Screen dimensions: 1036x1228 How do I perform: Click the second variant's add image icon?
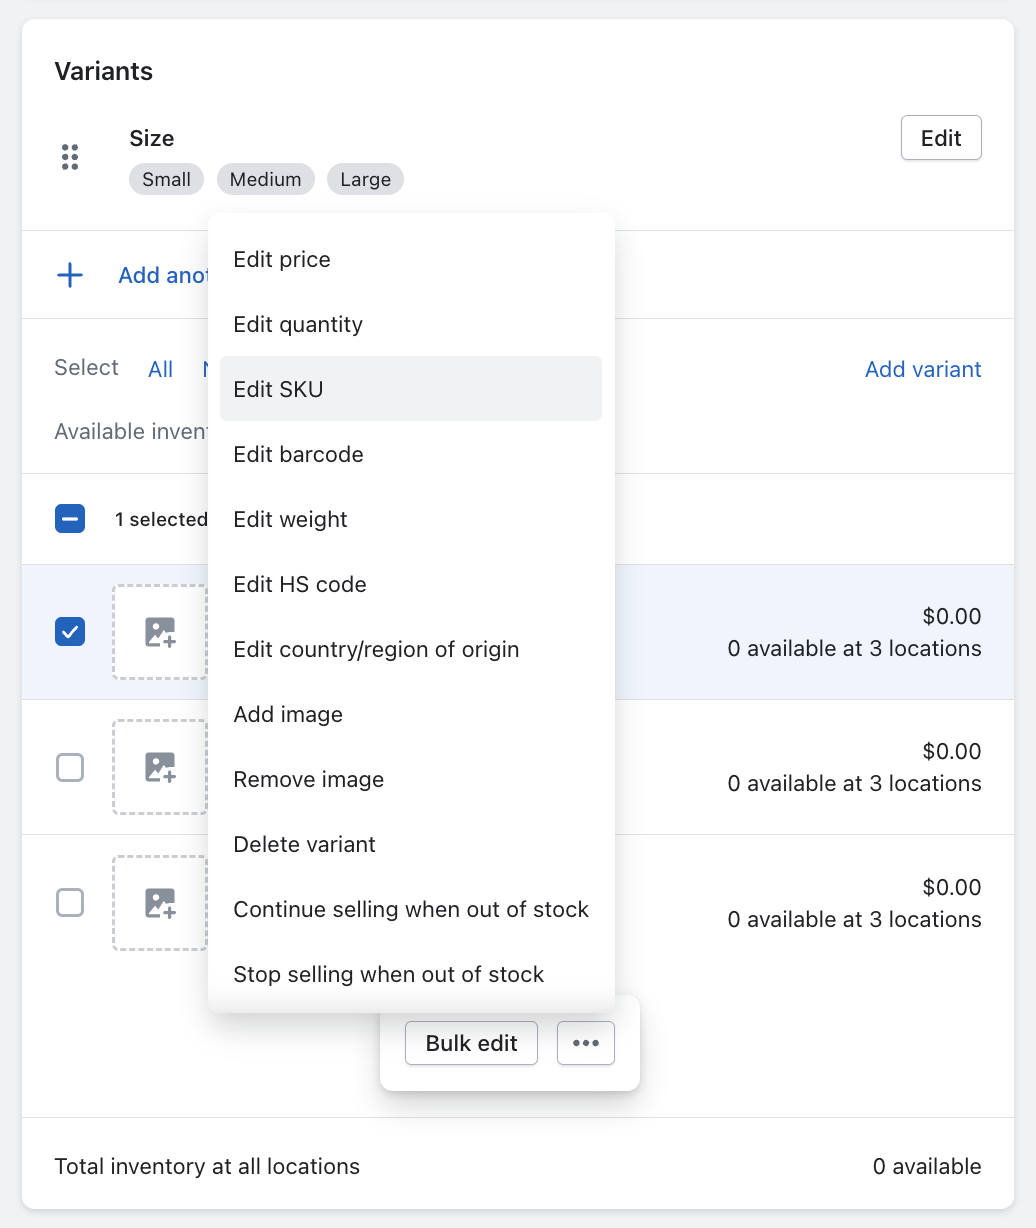click(x=160, y=767)
